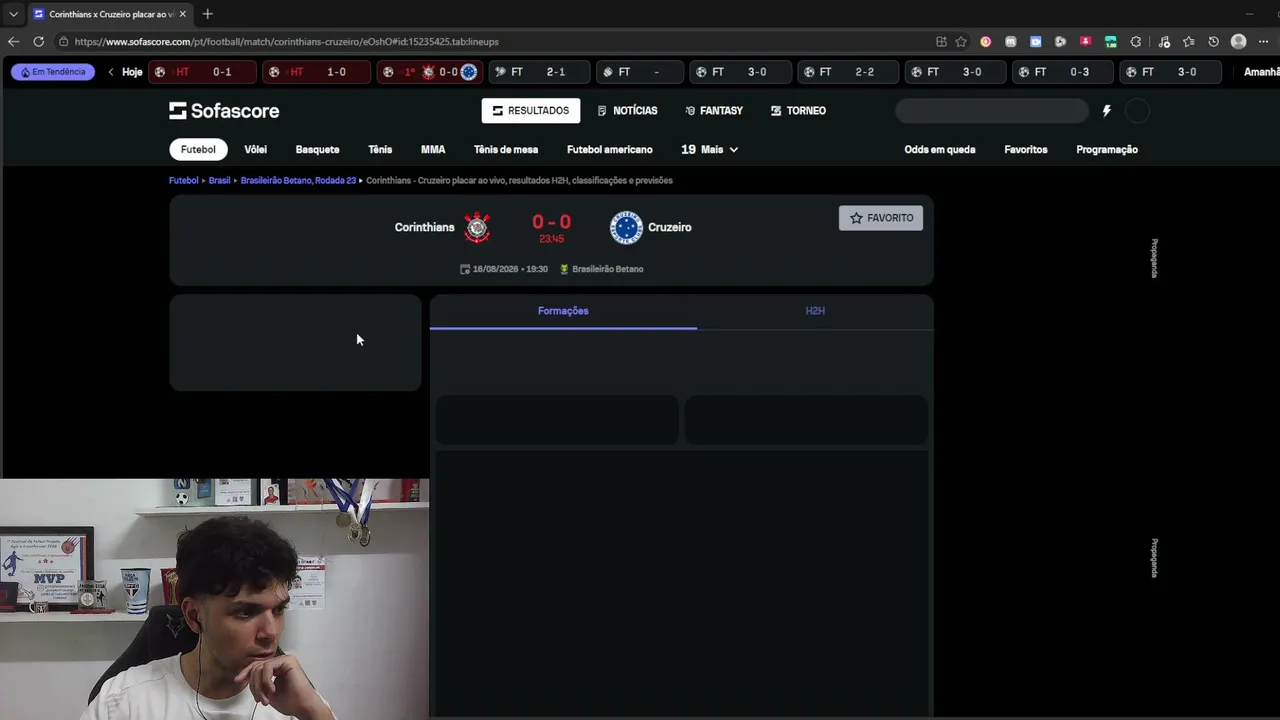1280x720 pixels.
Task: Open Favoritos in the navigation bar
Action: [x=1026, y=150]
